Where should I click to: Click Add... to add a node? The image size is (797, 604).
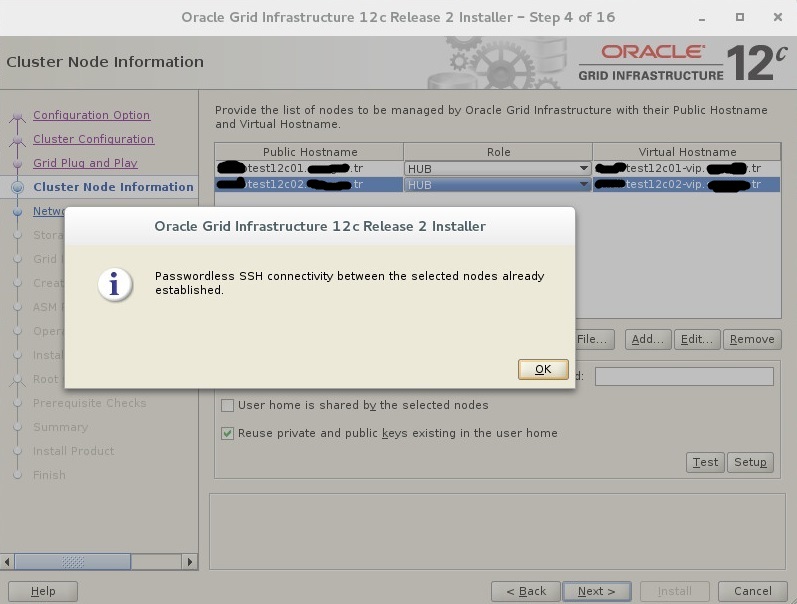[648, 339]
